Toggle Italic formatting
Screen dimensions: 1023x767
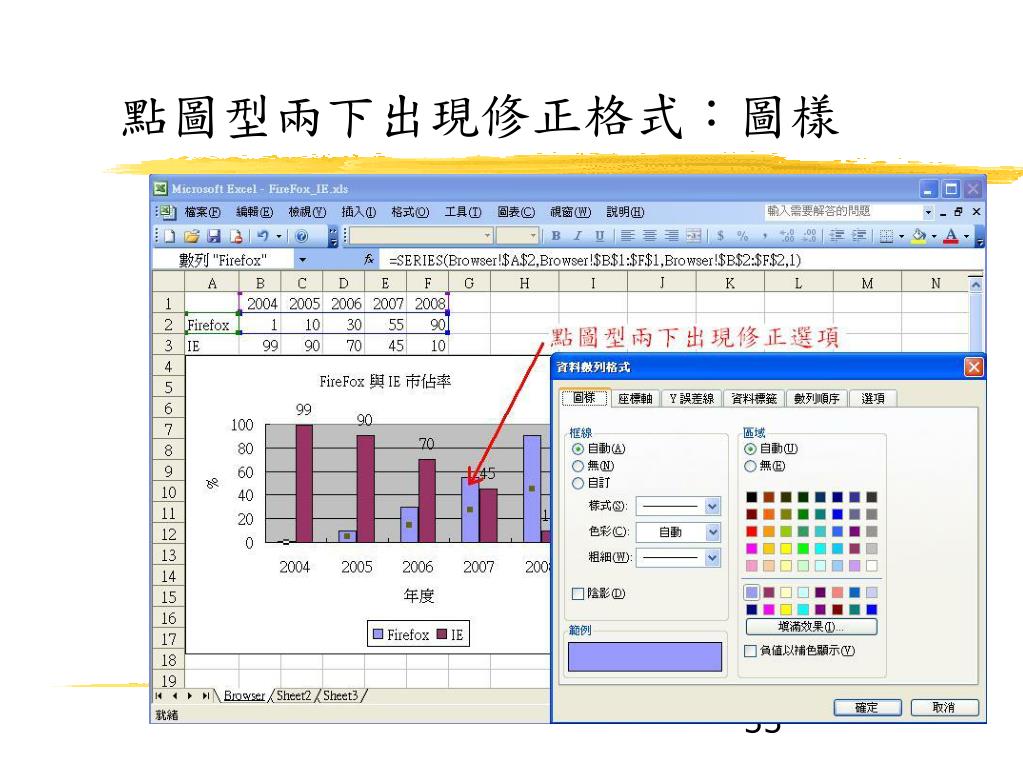pyautogui.click(x=577, y=236)
